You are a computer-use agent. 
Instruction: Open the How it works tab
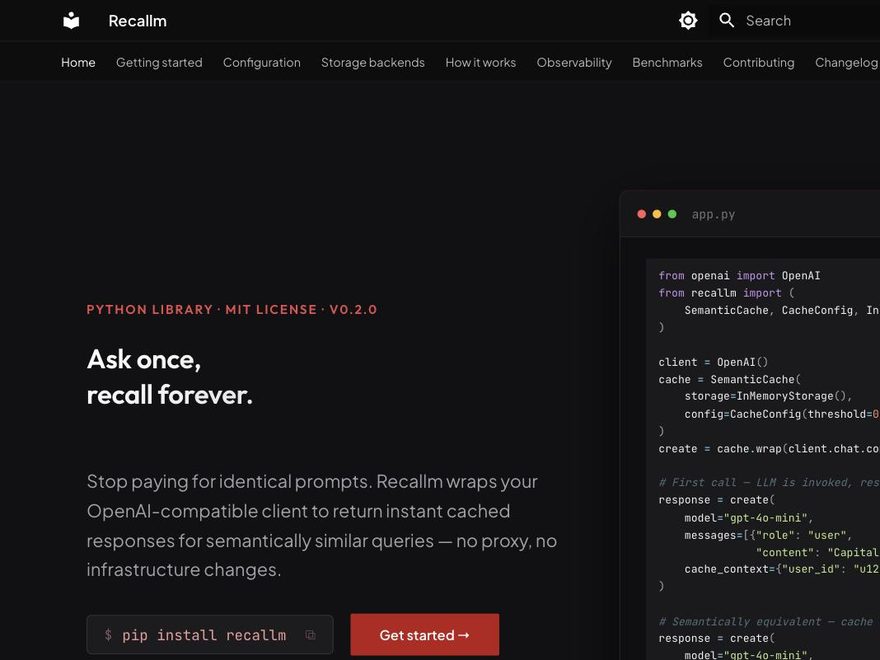(480, 62)
